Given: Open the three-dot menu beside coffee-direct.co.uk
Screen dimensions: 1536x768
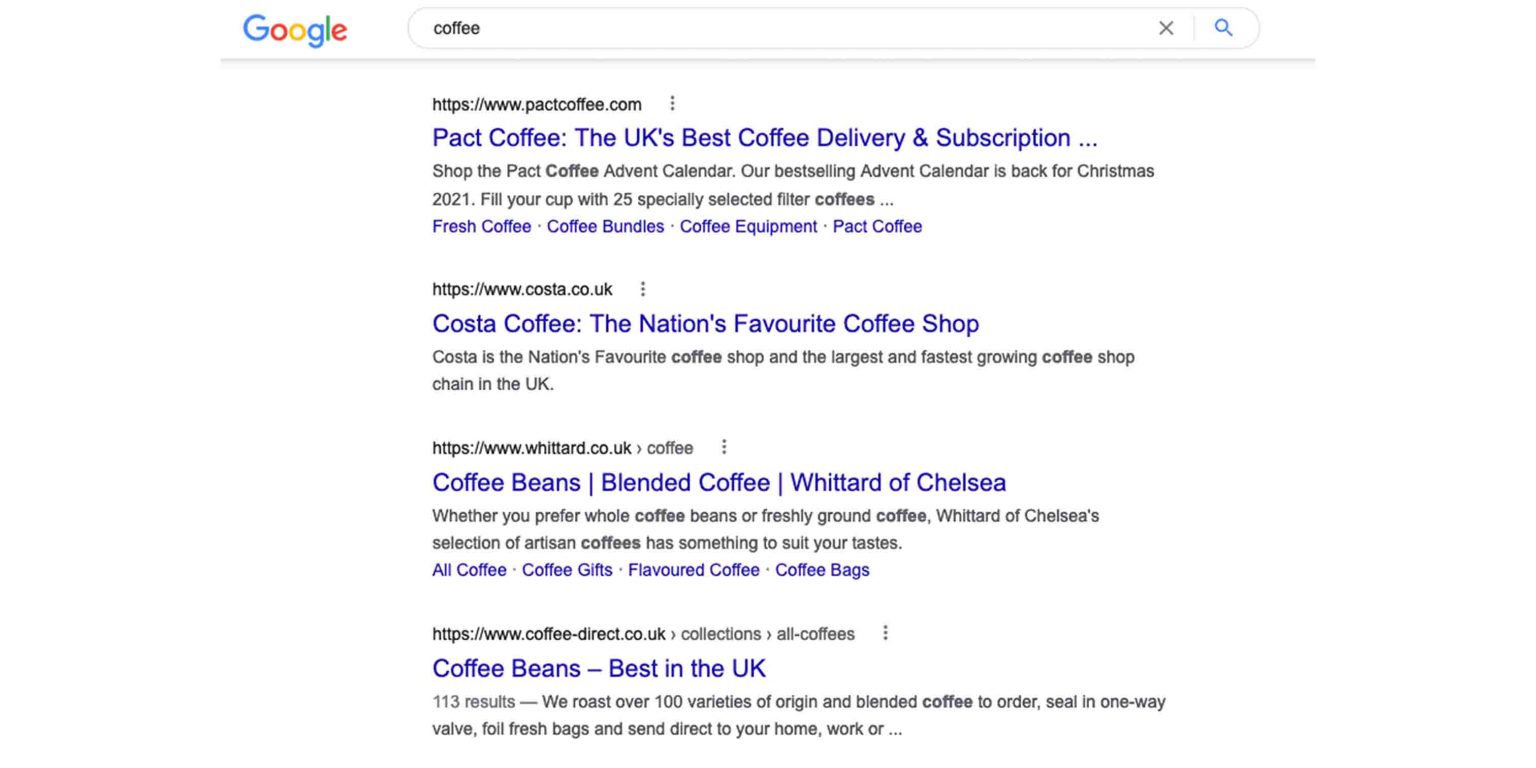Looking at the screenshot, I should click(x=885, y=633).
